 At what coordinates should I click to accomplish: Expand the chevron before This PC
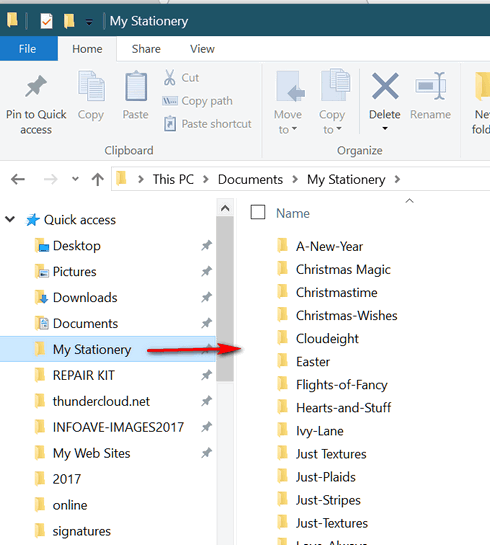tap(141, 179)
